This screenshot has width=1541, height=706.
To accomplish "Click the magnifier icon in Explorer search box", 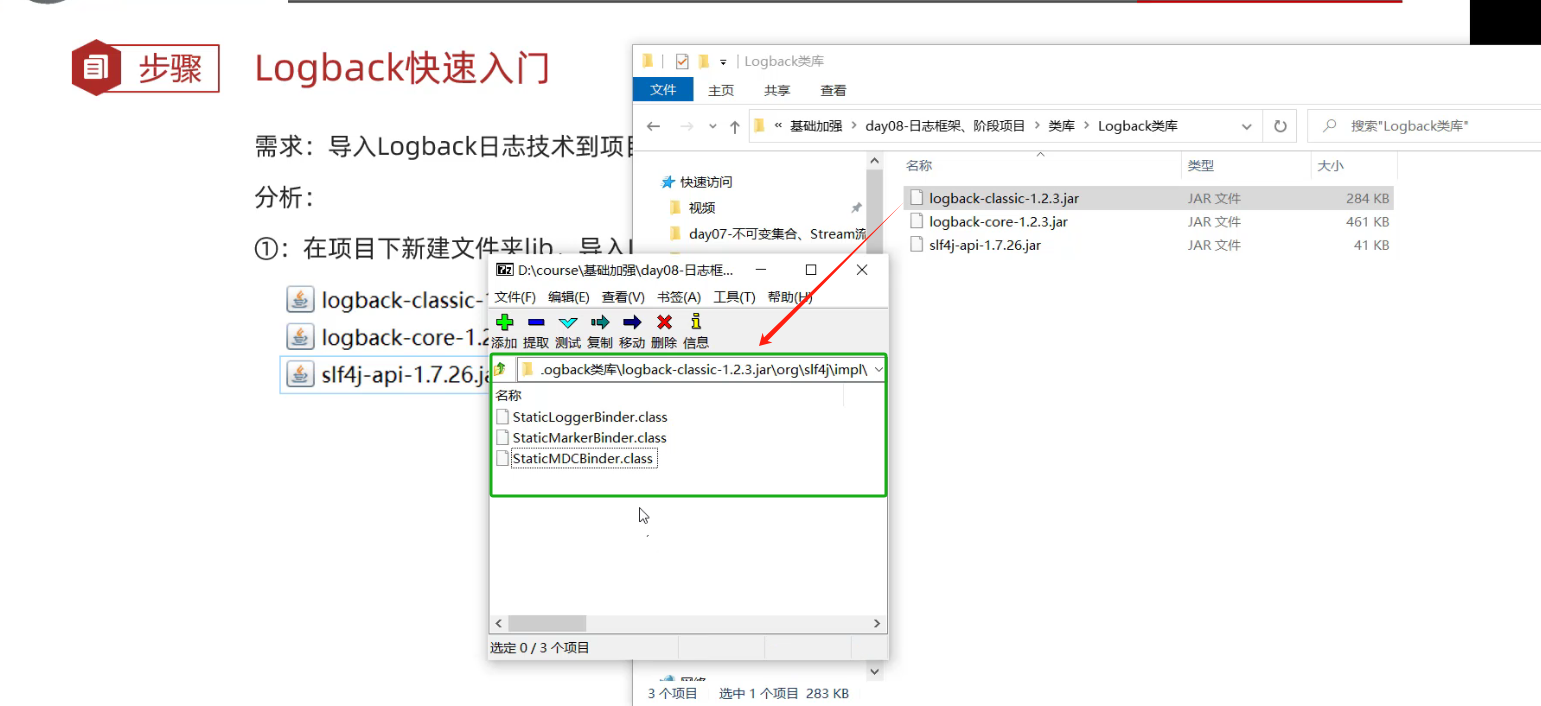I will pyautogui.click(x=1330, y=126).
